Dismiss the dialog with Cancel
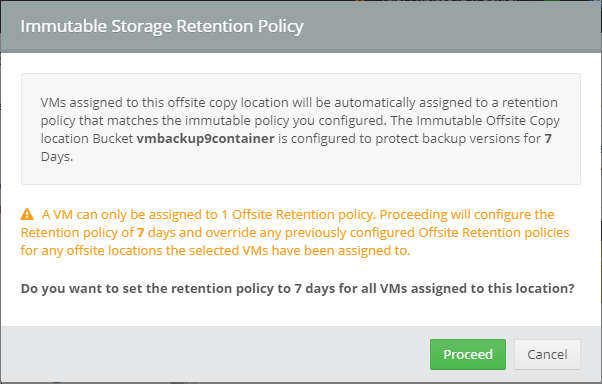602x384 pixels. [x=547, y=354]
